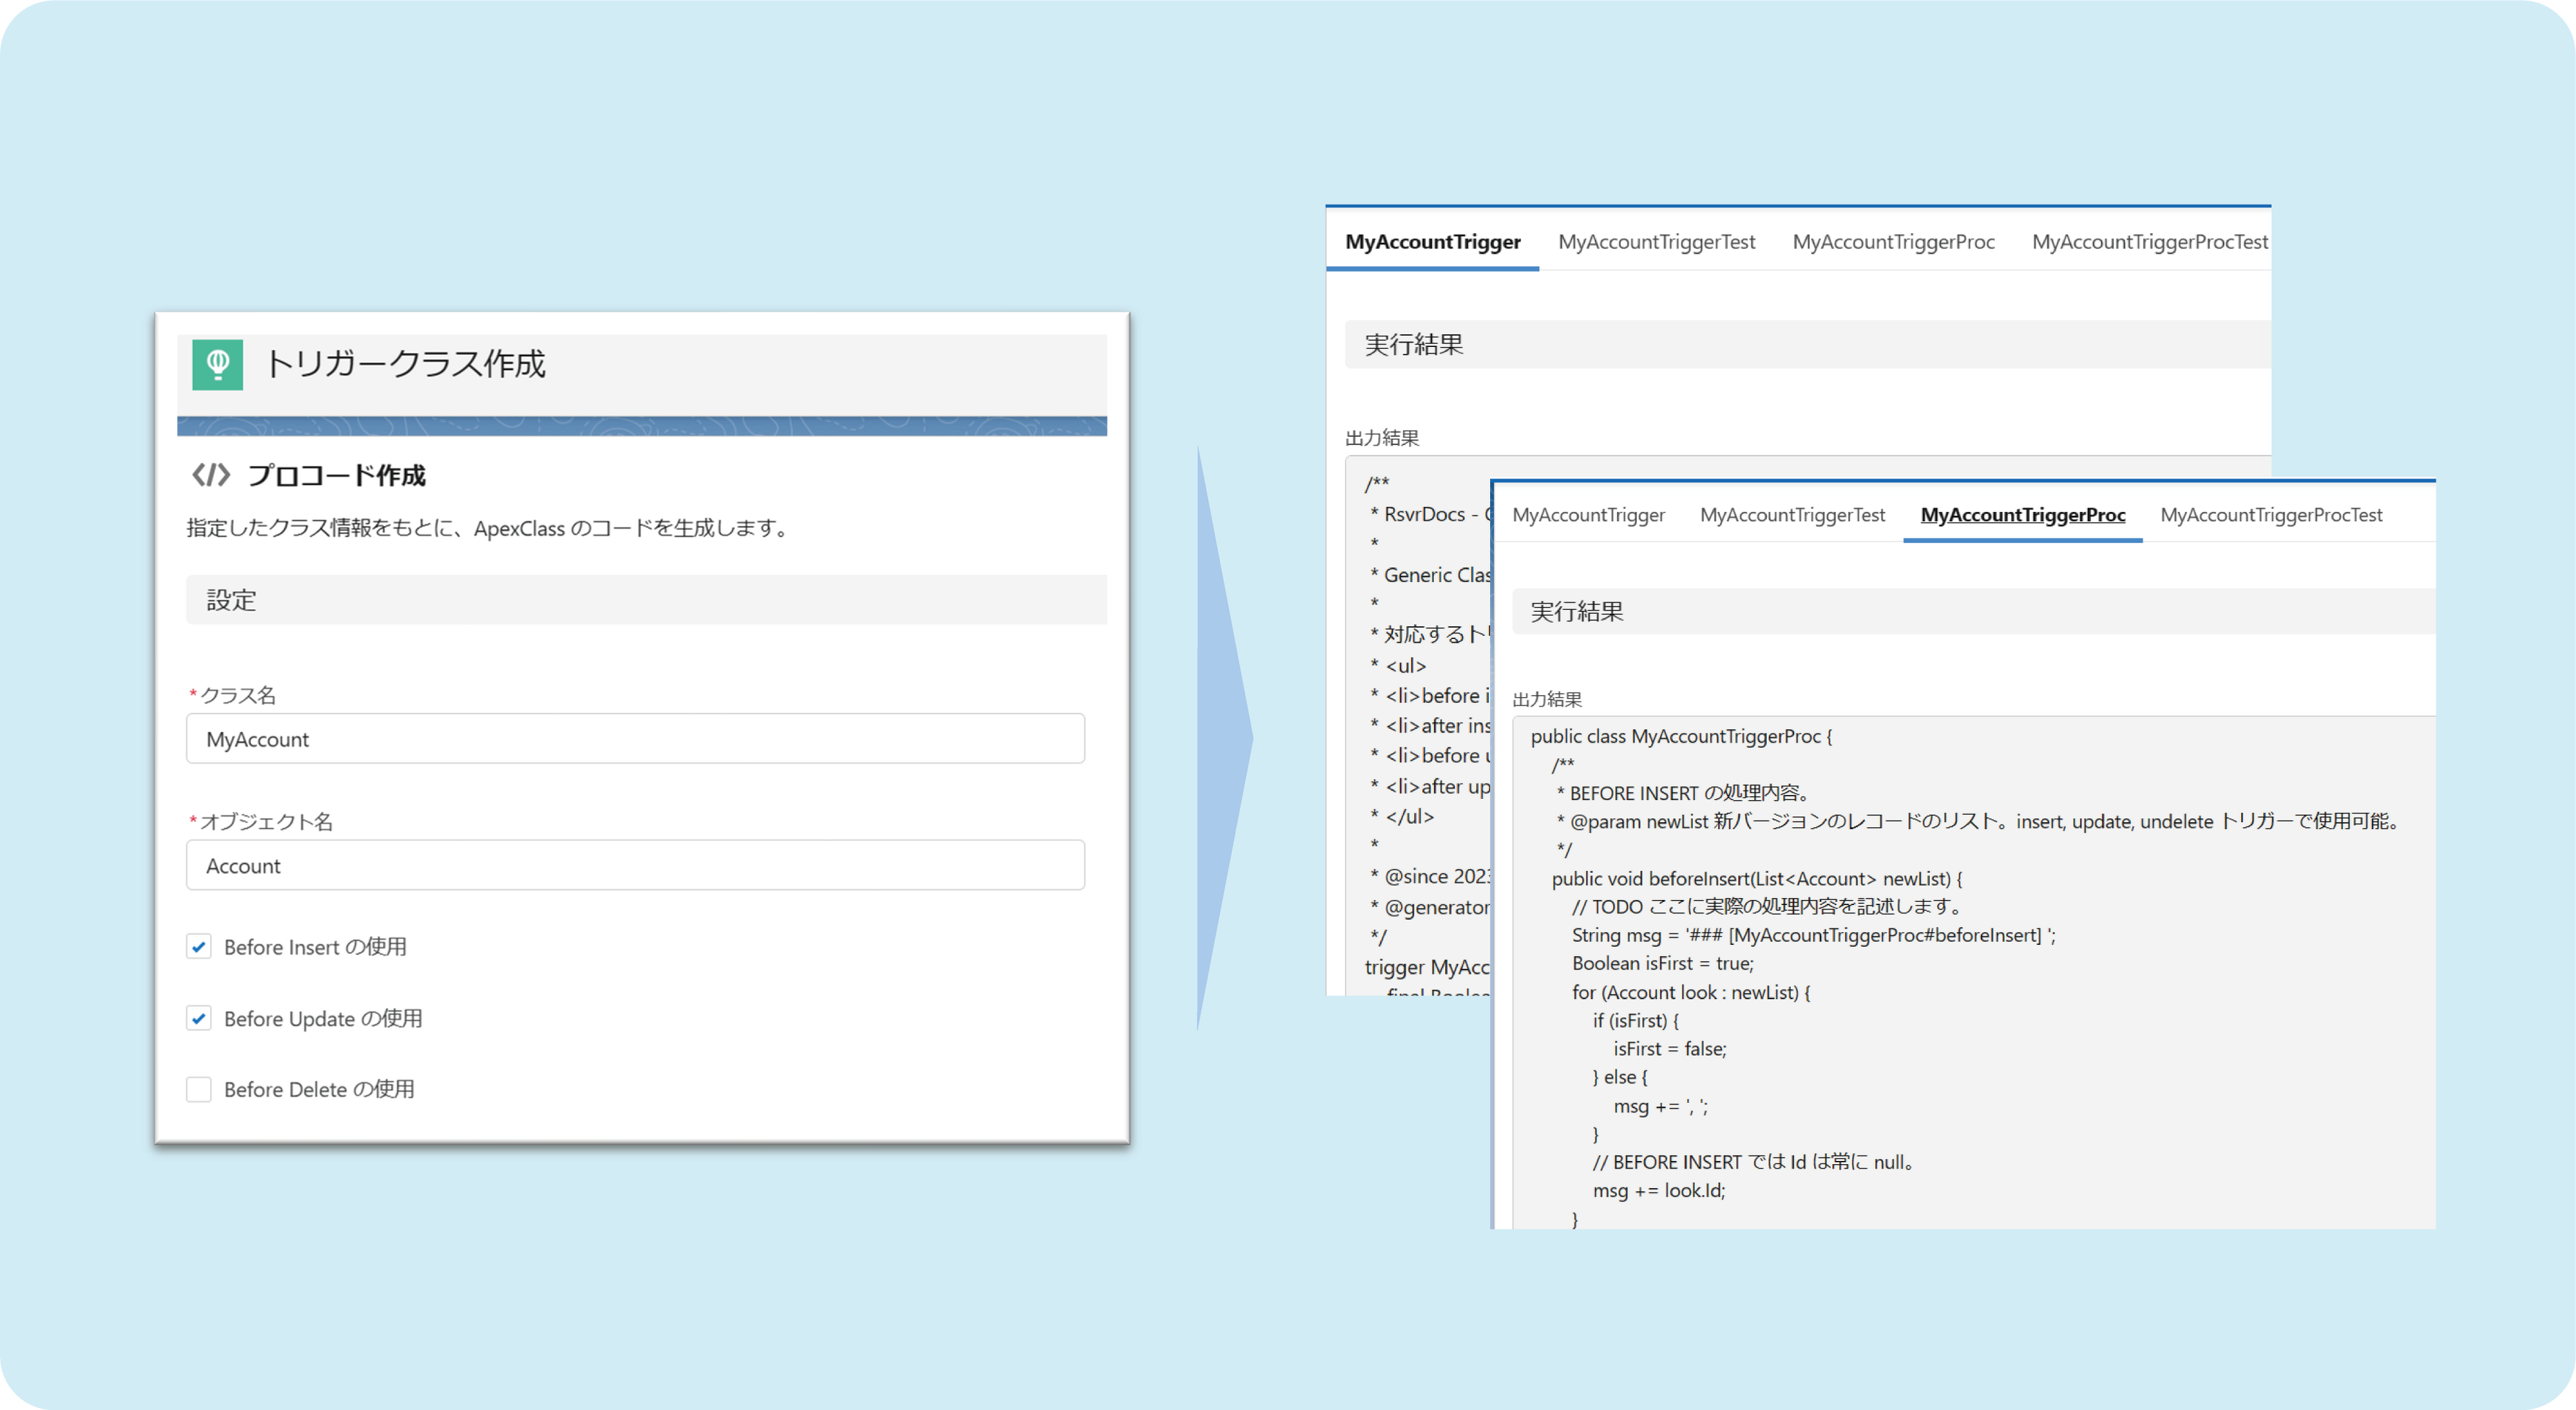
Task: Click the green balloon app icon
Action: point(217,364)
